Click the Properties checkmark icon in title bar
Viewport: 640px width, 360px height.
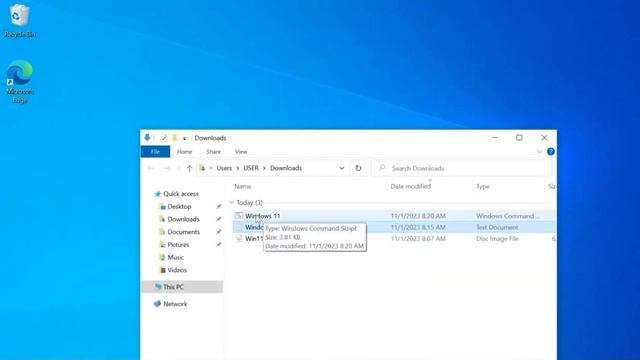coord(163,138)
